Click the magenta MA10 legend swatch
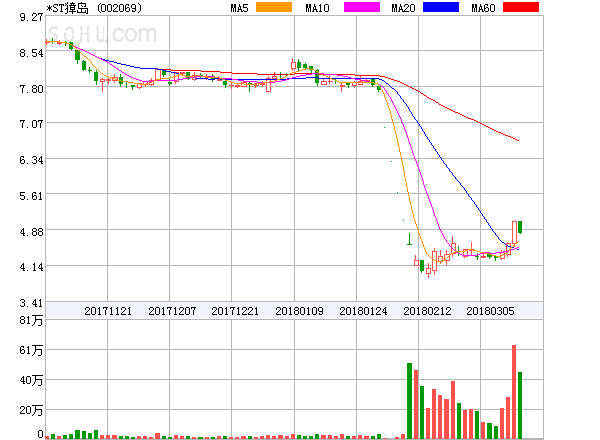Screen dimensions: 600x440 pos(362,7)
